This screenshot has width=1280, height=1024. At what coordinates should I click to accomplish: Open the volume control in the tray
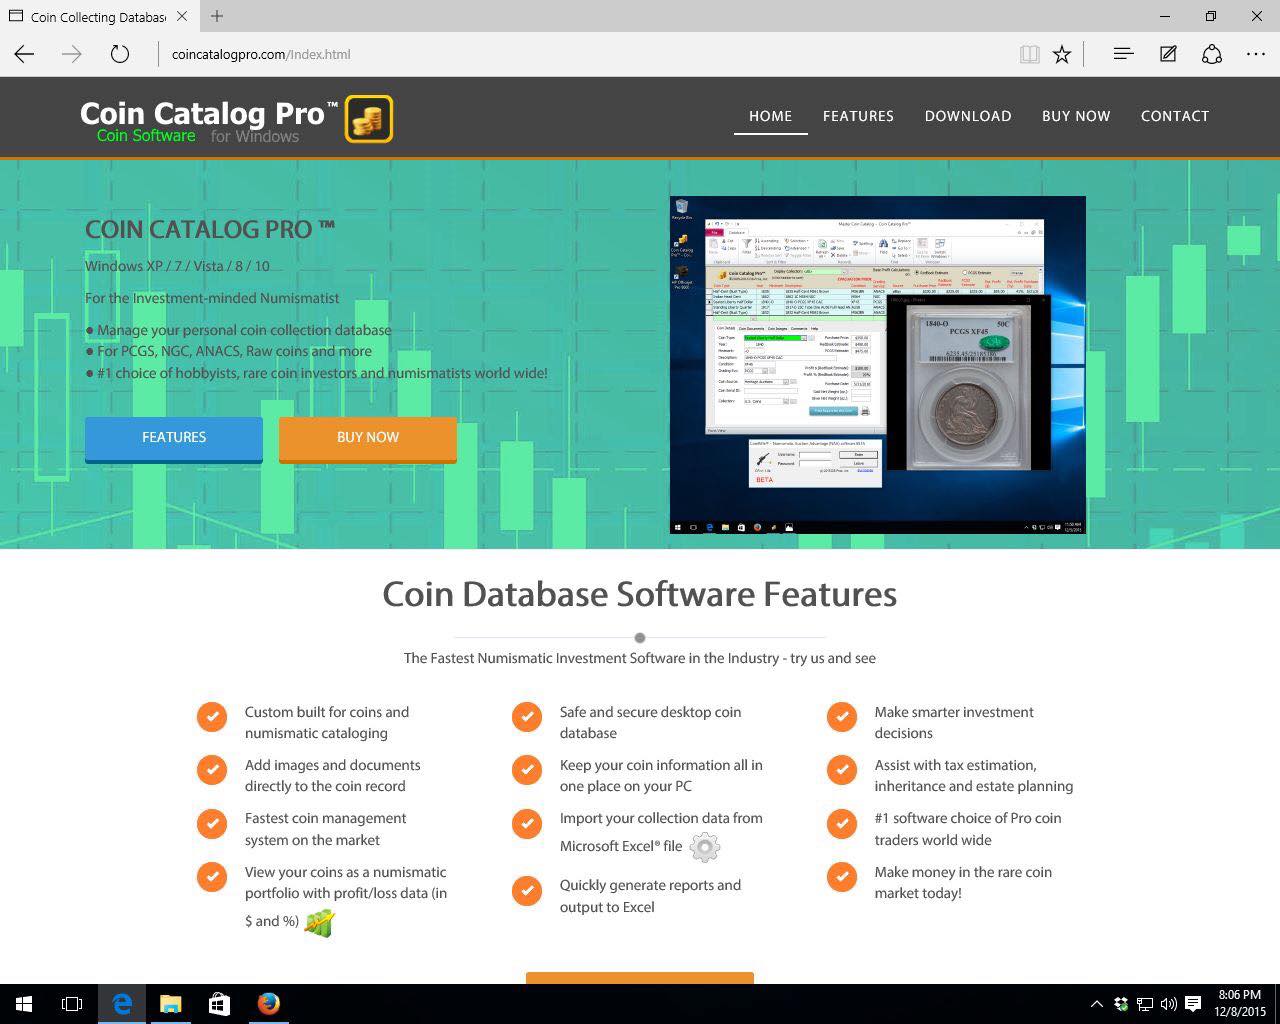pyautogui.click(x=1168, y=1004)
